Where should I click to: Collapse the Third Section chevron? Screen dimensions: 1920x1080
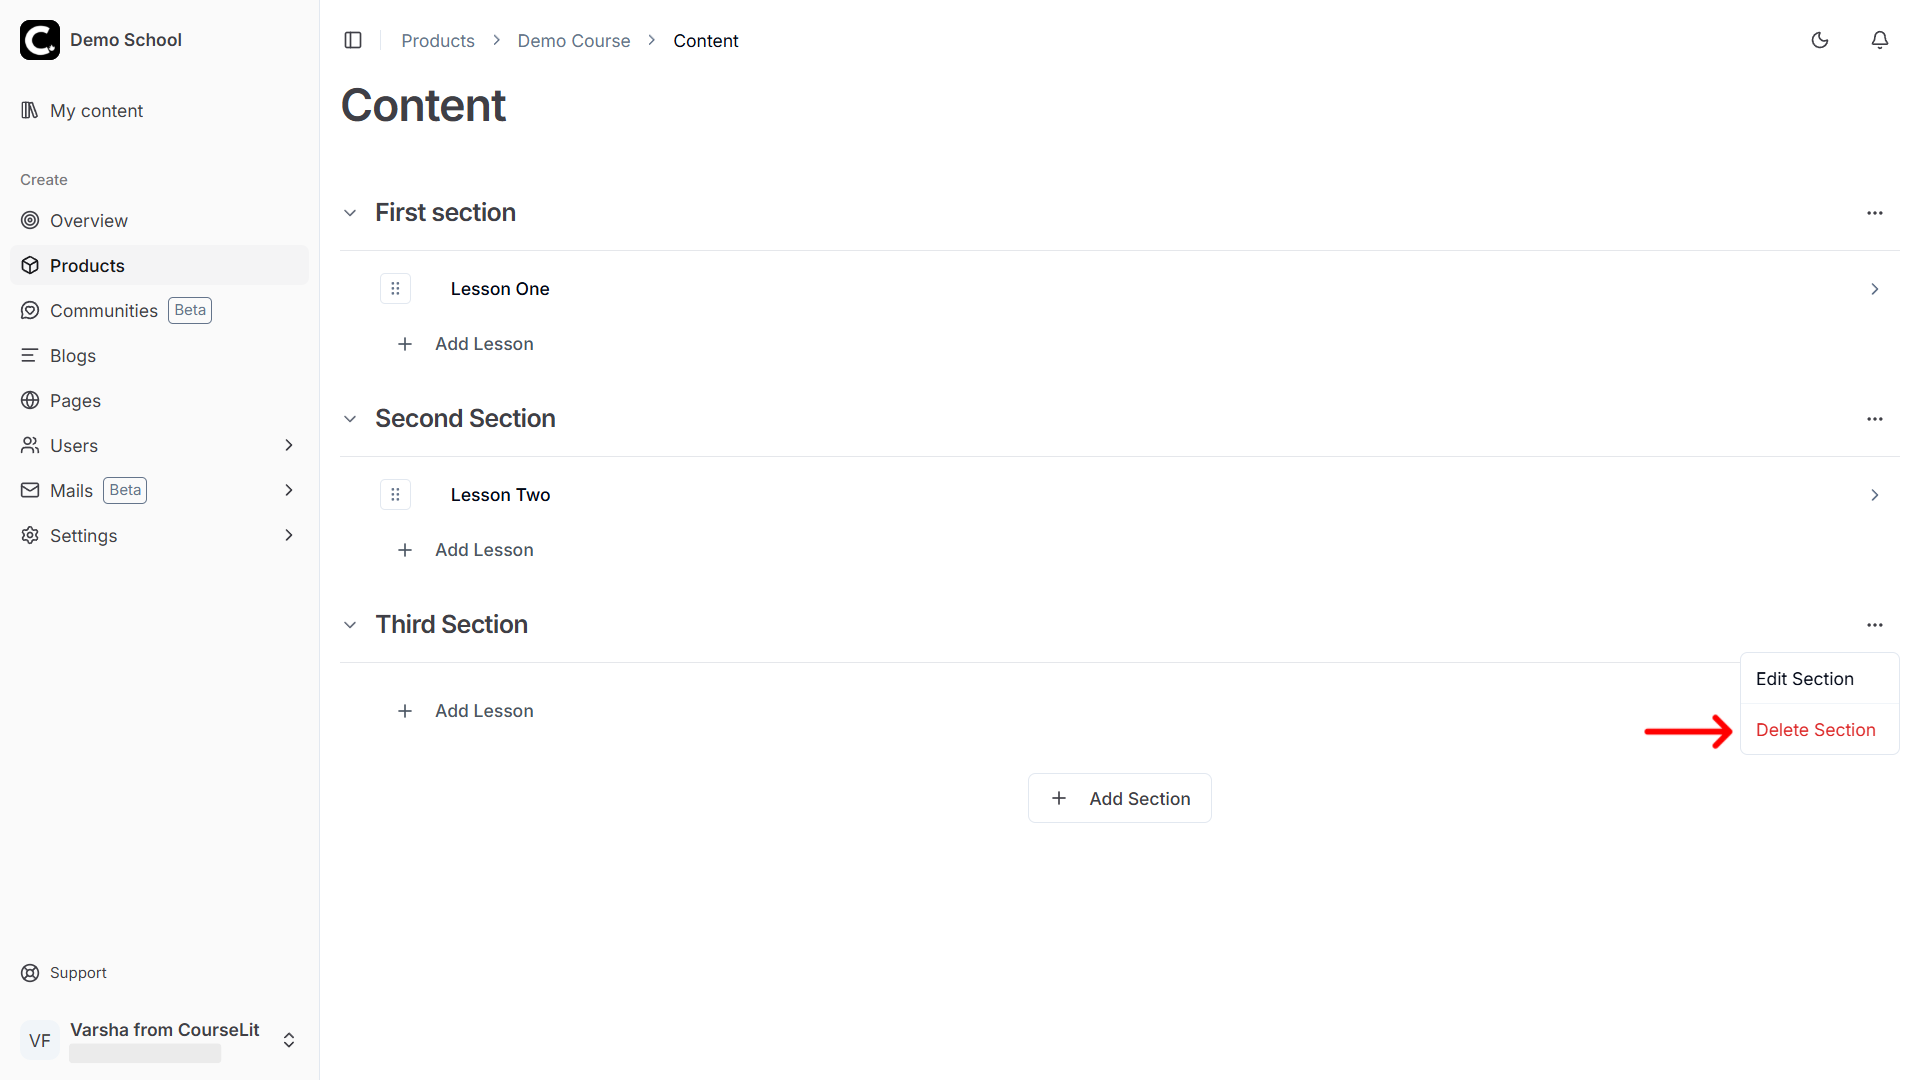click(x=350, y=625)
